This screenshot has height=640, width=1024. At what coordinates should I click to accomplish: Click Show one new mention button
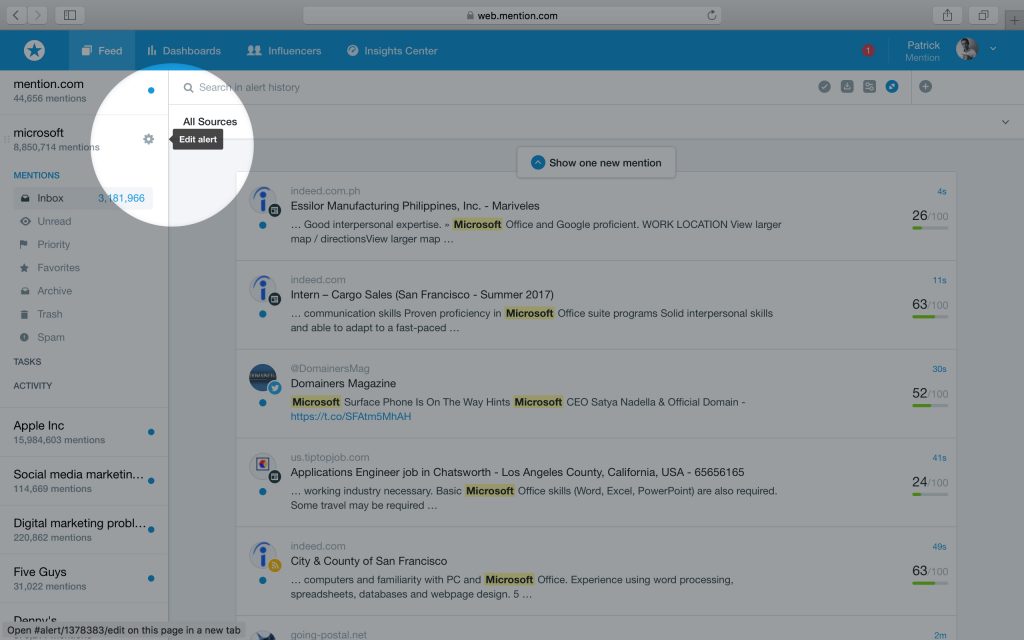coord(596,163)
